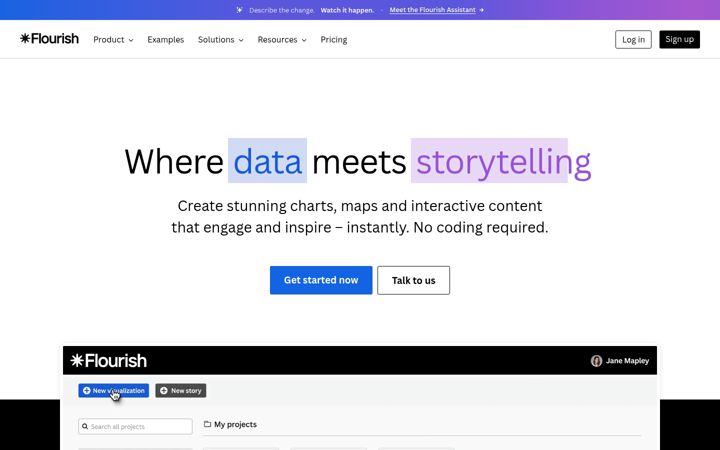
Task: Click the My projects folder icon
Action: [x=208, y=424]
